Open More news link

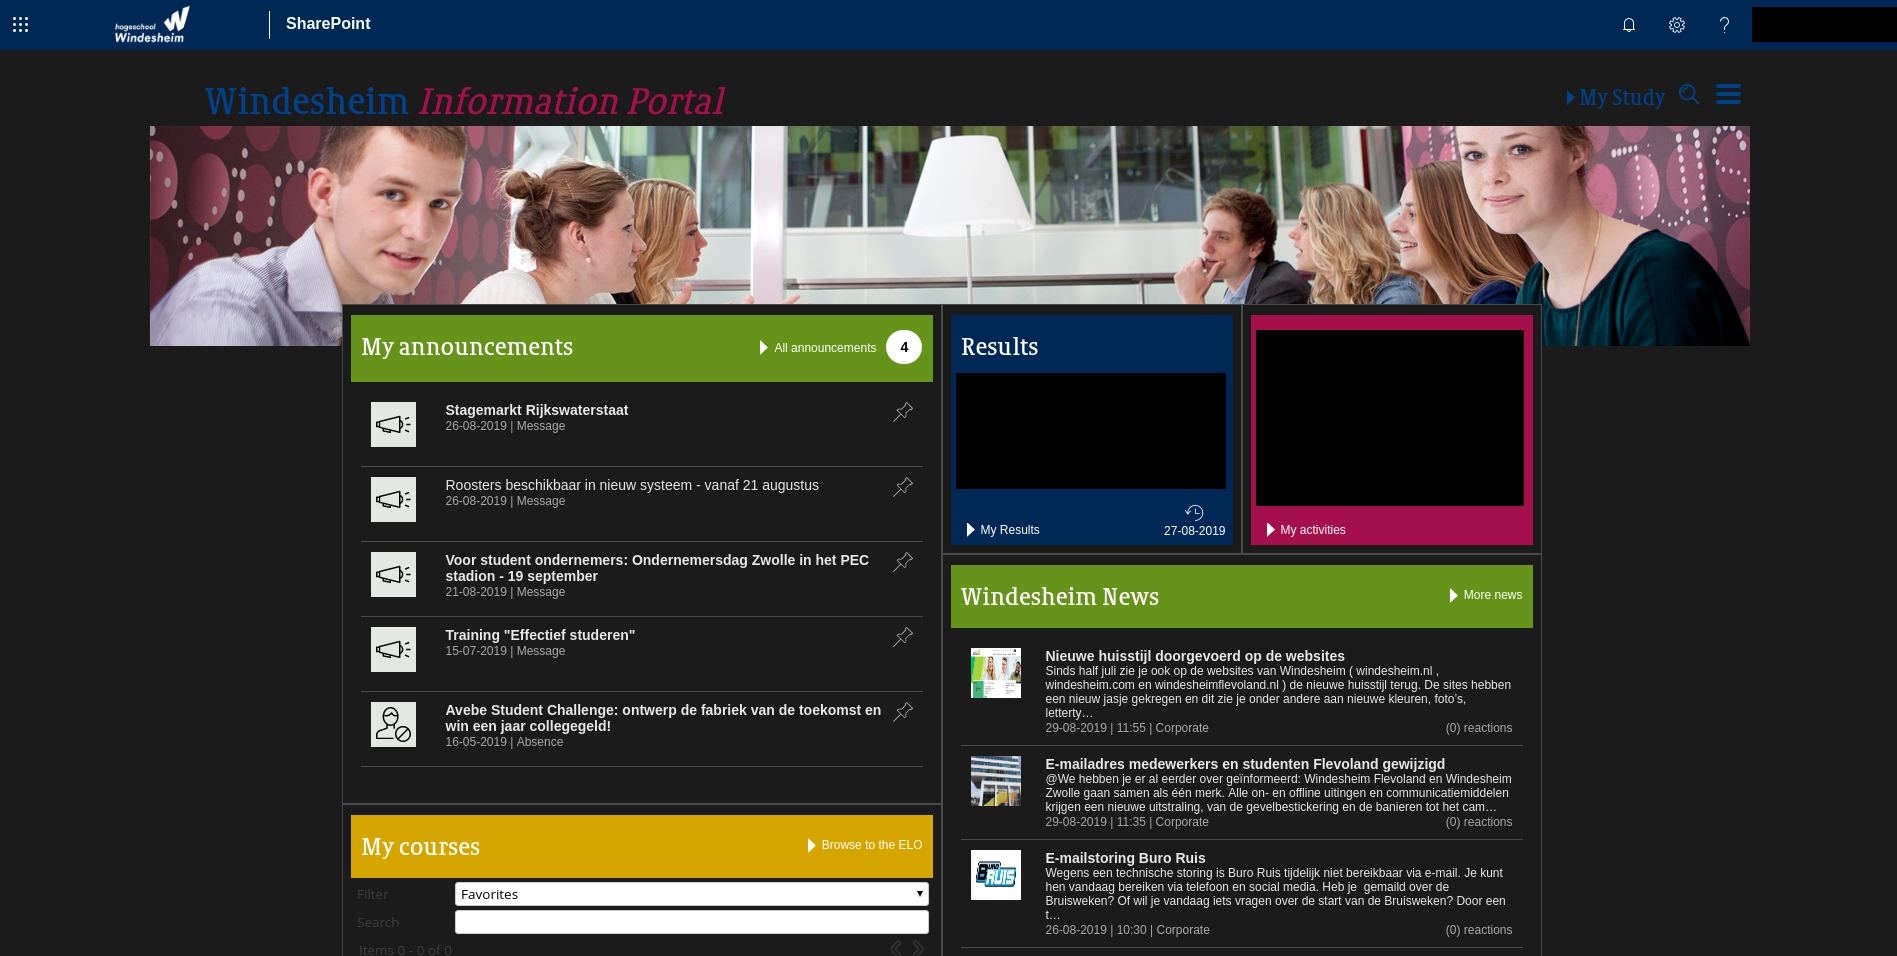click(1486, 595)
